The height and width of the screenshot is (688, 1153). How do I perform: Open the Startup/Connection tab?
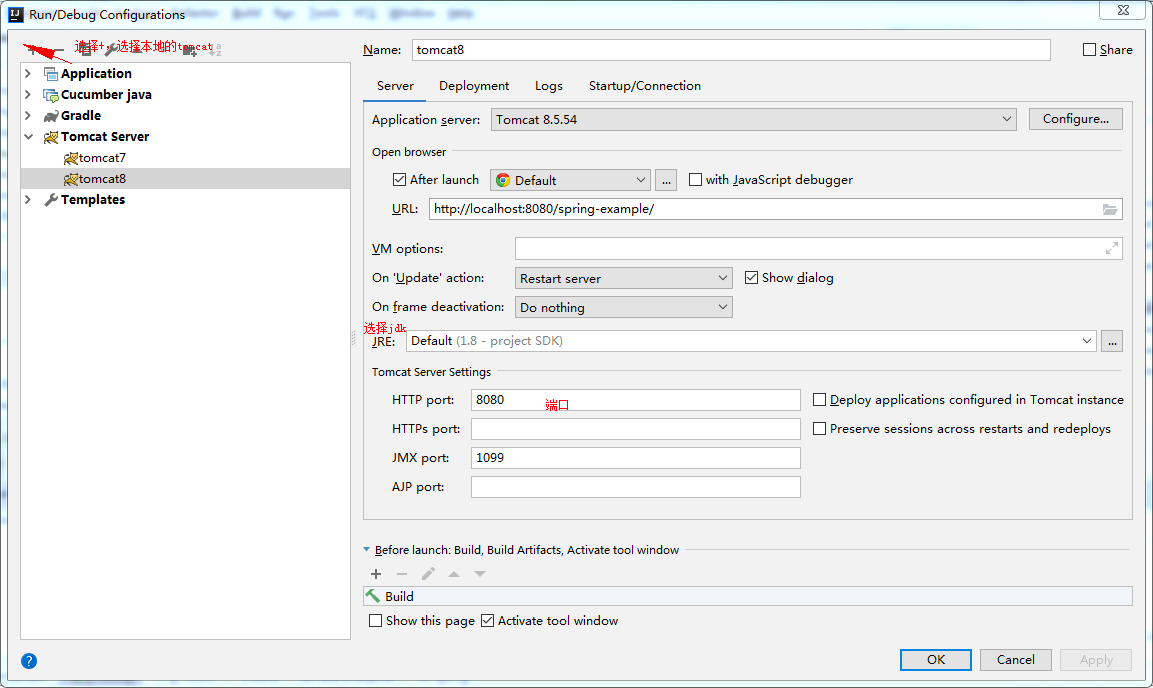click(x=644, y=86)
